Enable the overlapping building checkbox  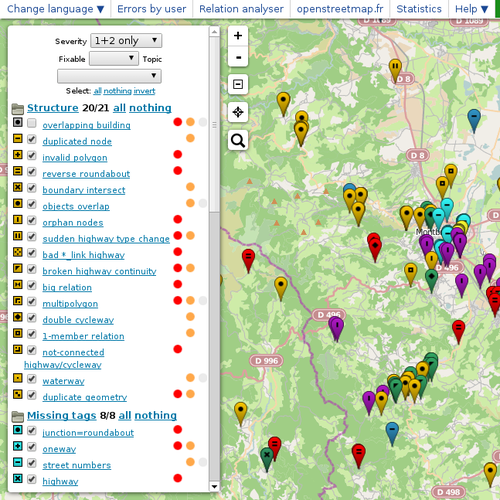pos(32,123)
